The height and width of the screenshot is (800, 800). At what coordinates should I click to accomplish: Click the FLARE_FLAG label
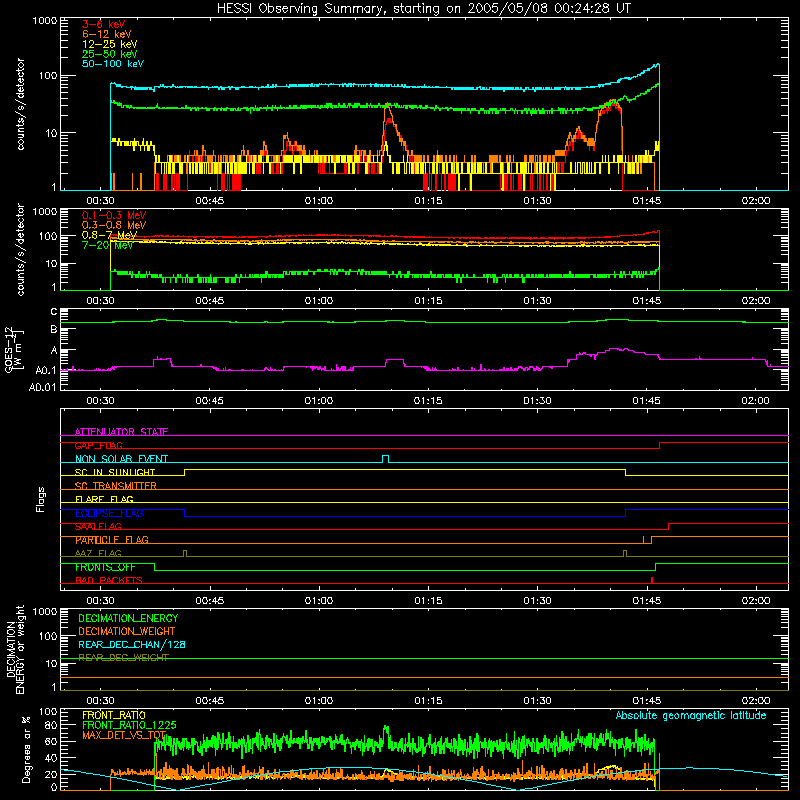tap(104, 499)
